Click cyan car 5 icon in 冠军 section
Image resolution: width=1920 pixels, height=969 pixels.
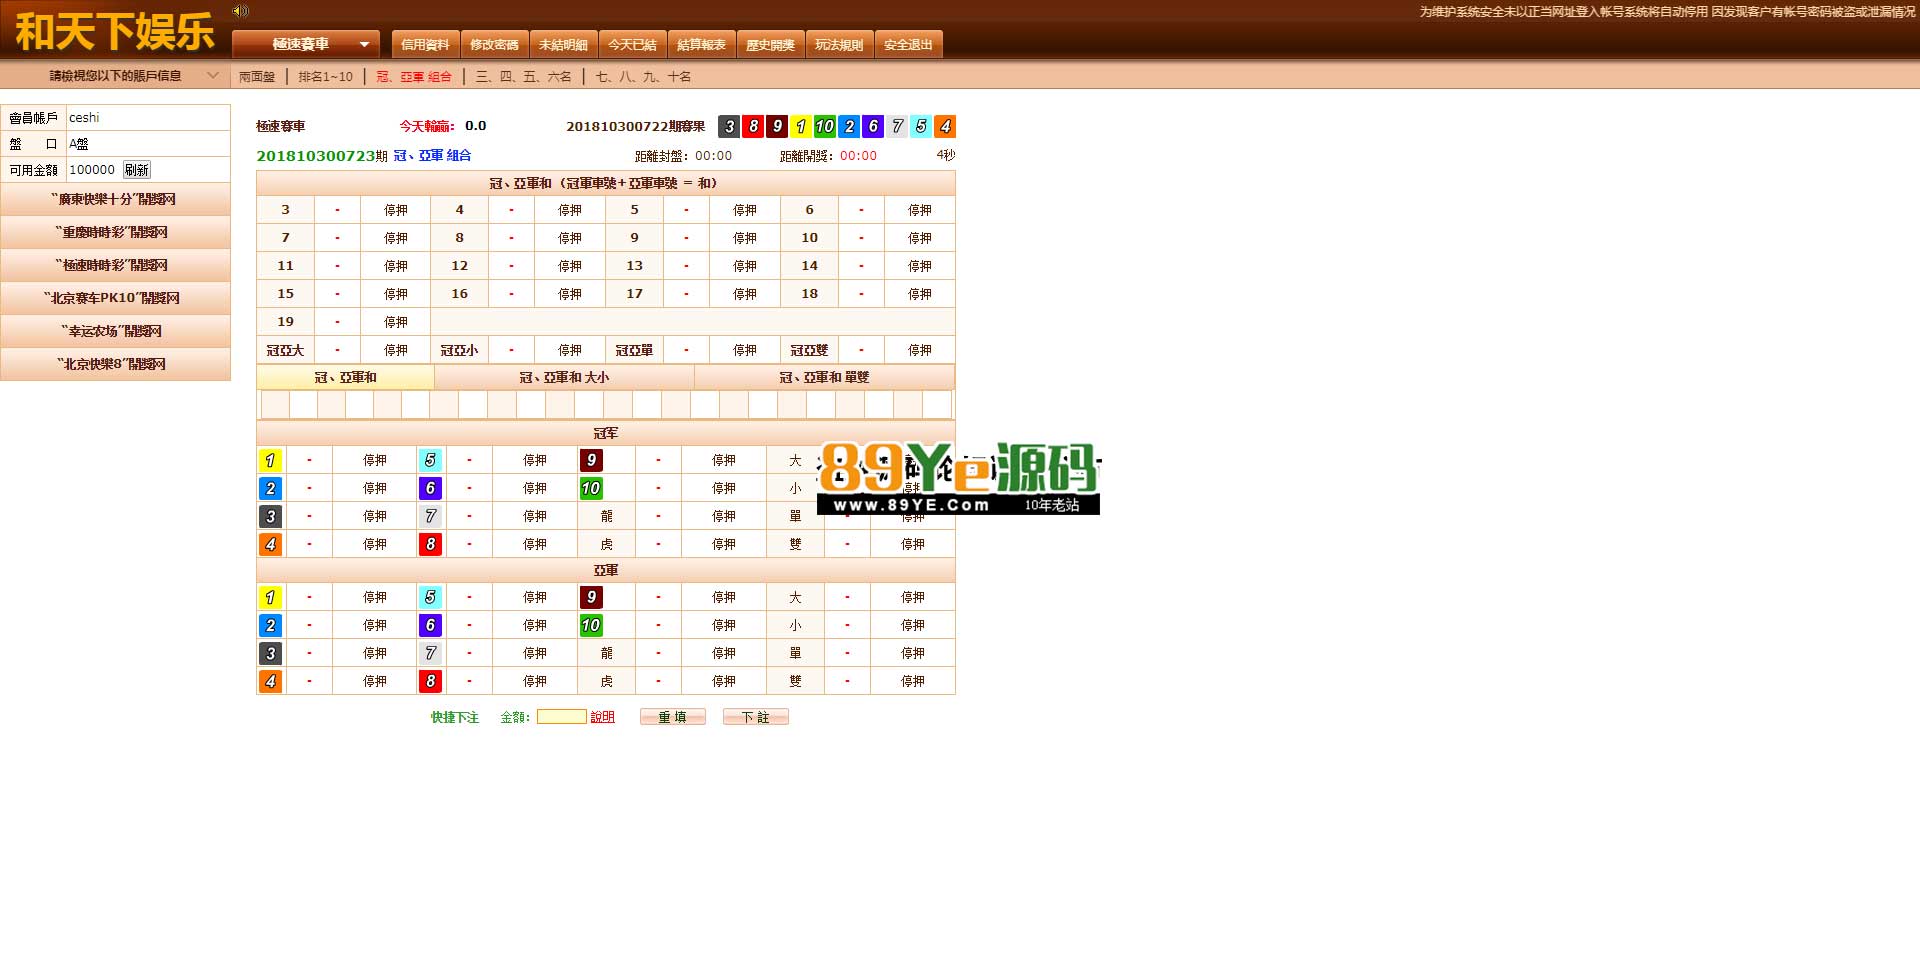430,460
